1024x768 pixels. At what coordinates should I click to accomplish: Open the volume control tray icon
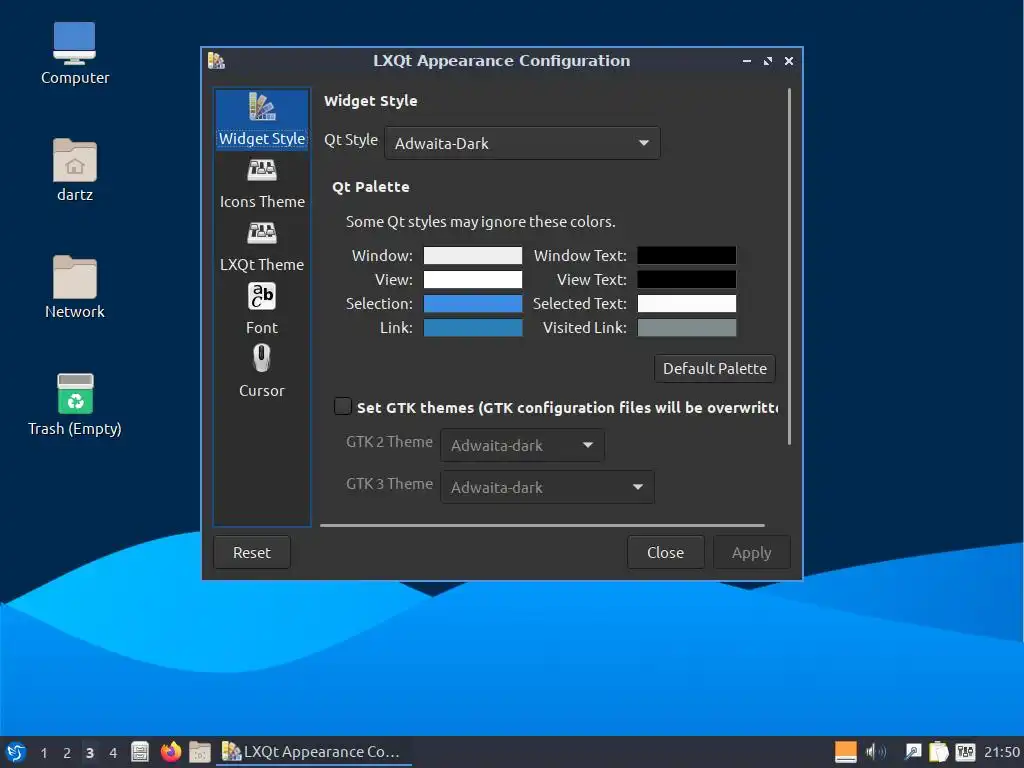[875, 752]
